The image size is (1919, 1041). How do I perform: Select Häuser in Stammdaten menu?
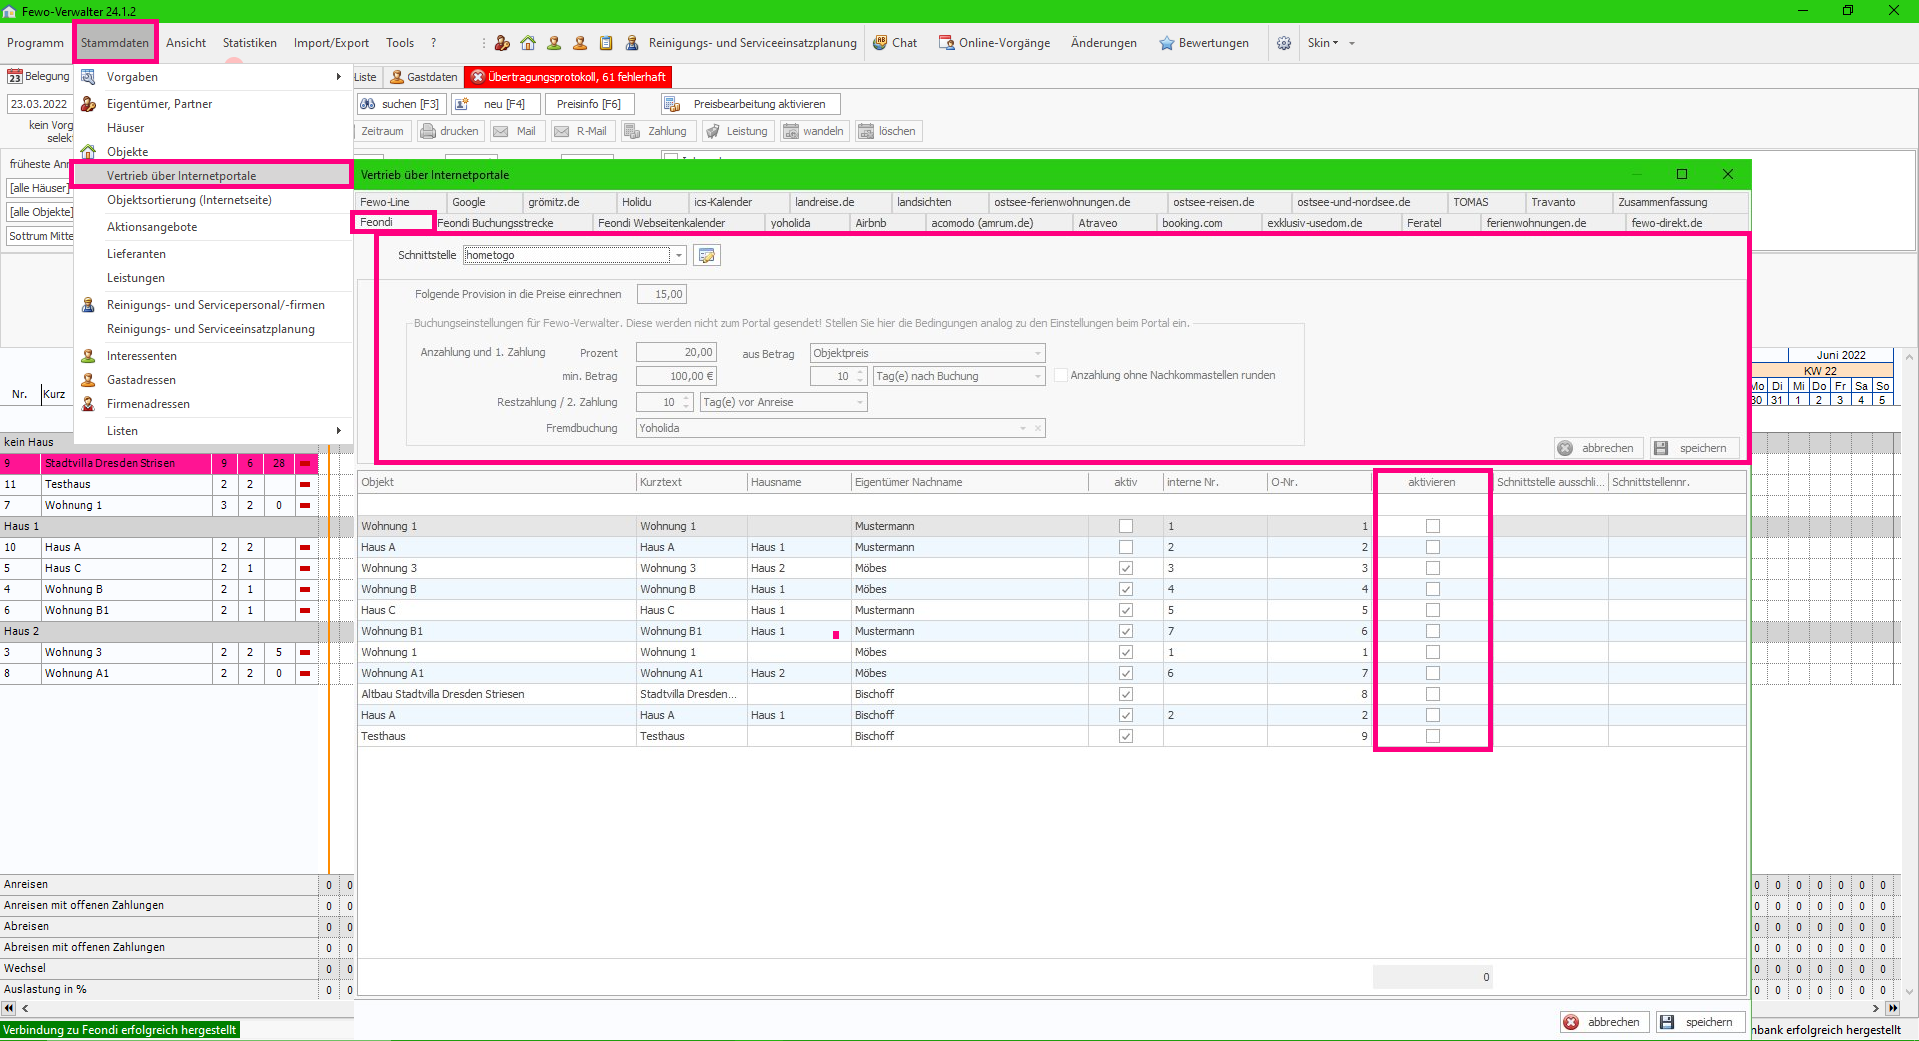pyautogui.click(x=214, y=128)
